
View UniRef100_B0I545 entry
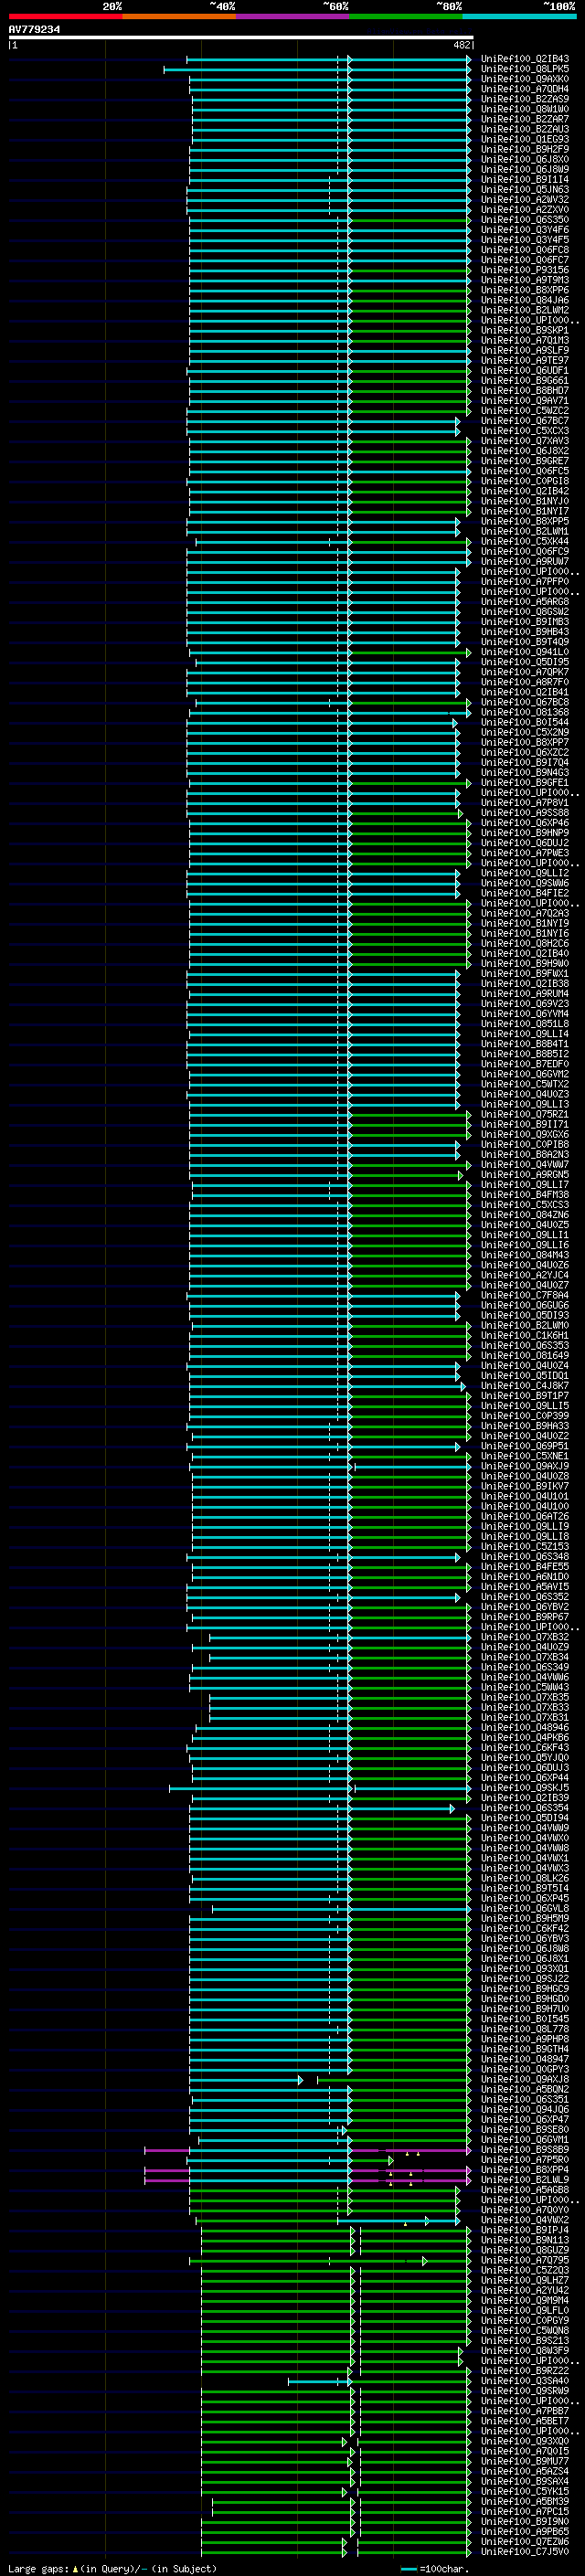525,2019
